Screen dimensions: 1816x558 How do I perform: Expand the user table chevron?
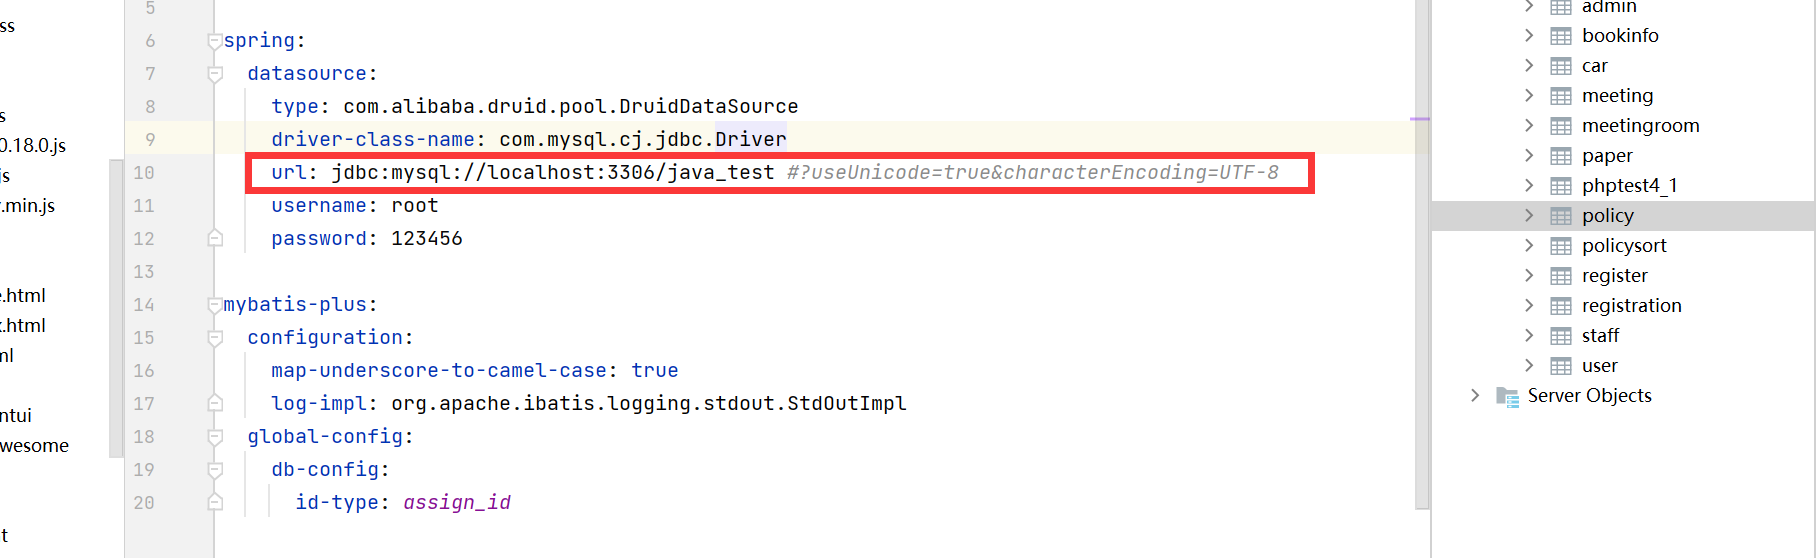1529,366
